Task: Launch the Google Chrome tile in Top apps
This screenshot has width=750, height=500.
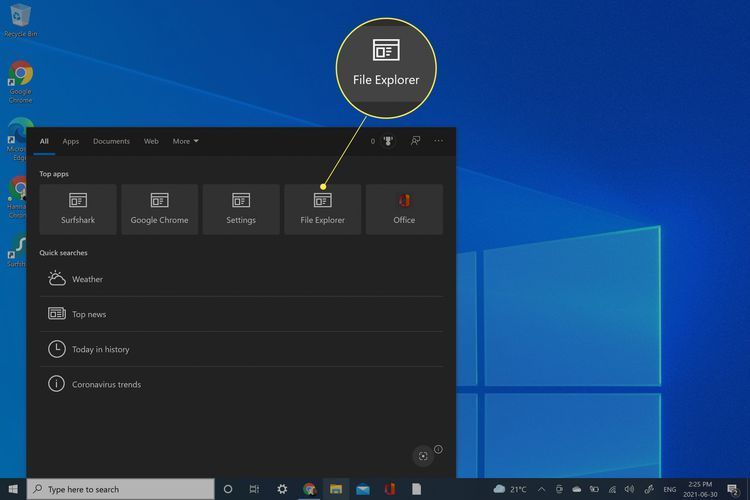Action: [159, 209]
